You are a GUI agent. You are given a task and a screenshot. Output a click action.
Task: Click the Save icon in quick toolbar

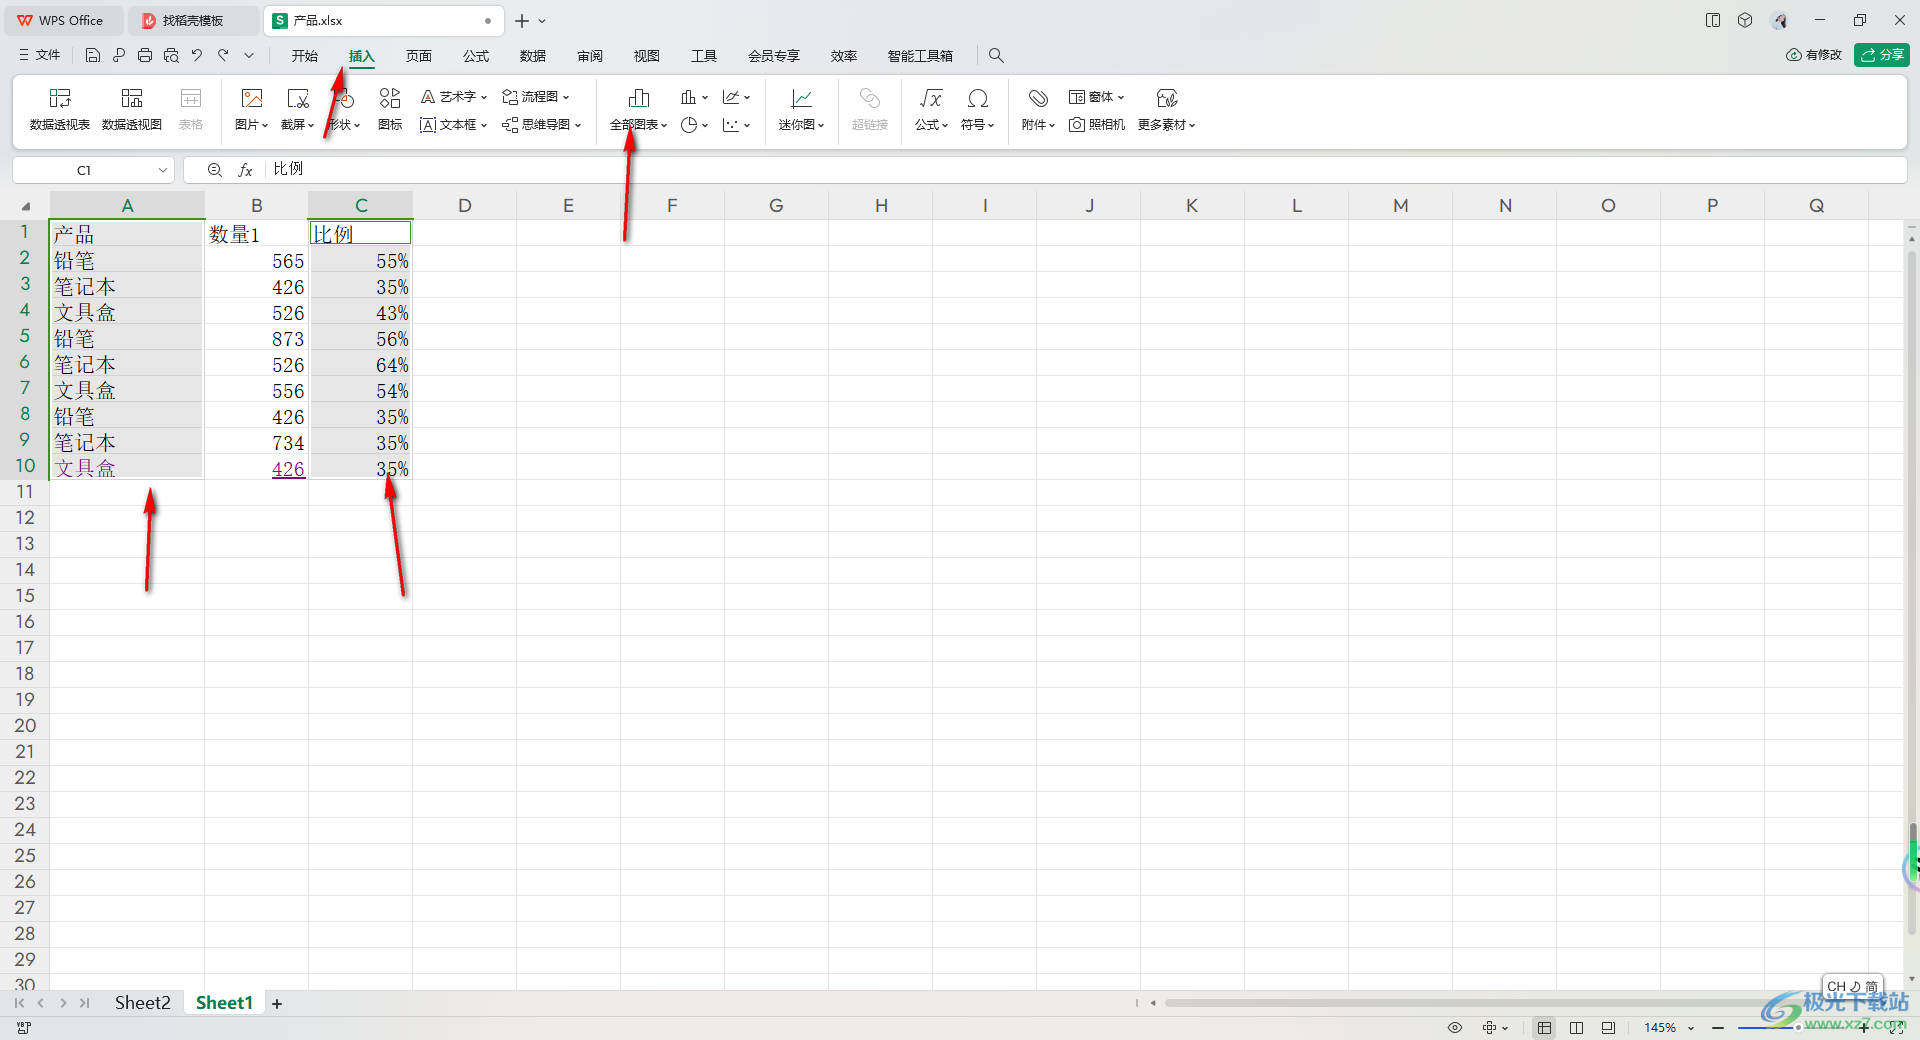click(x=93, y=56)
